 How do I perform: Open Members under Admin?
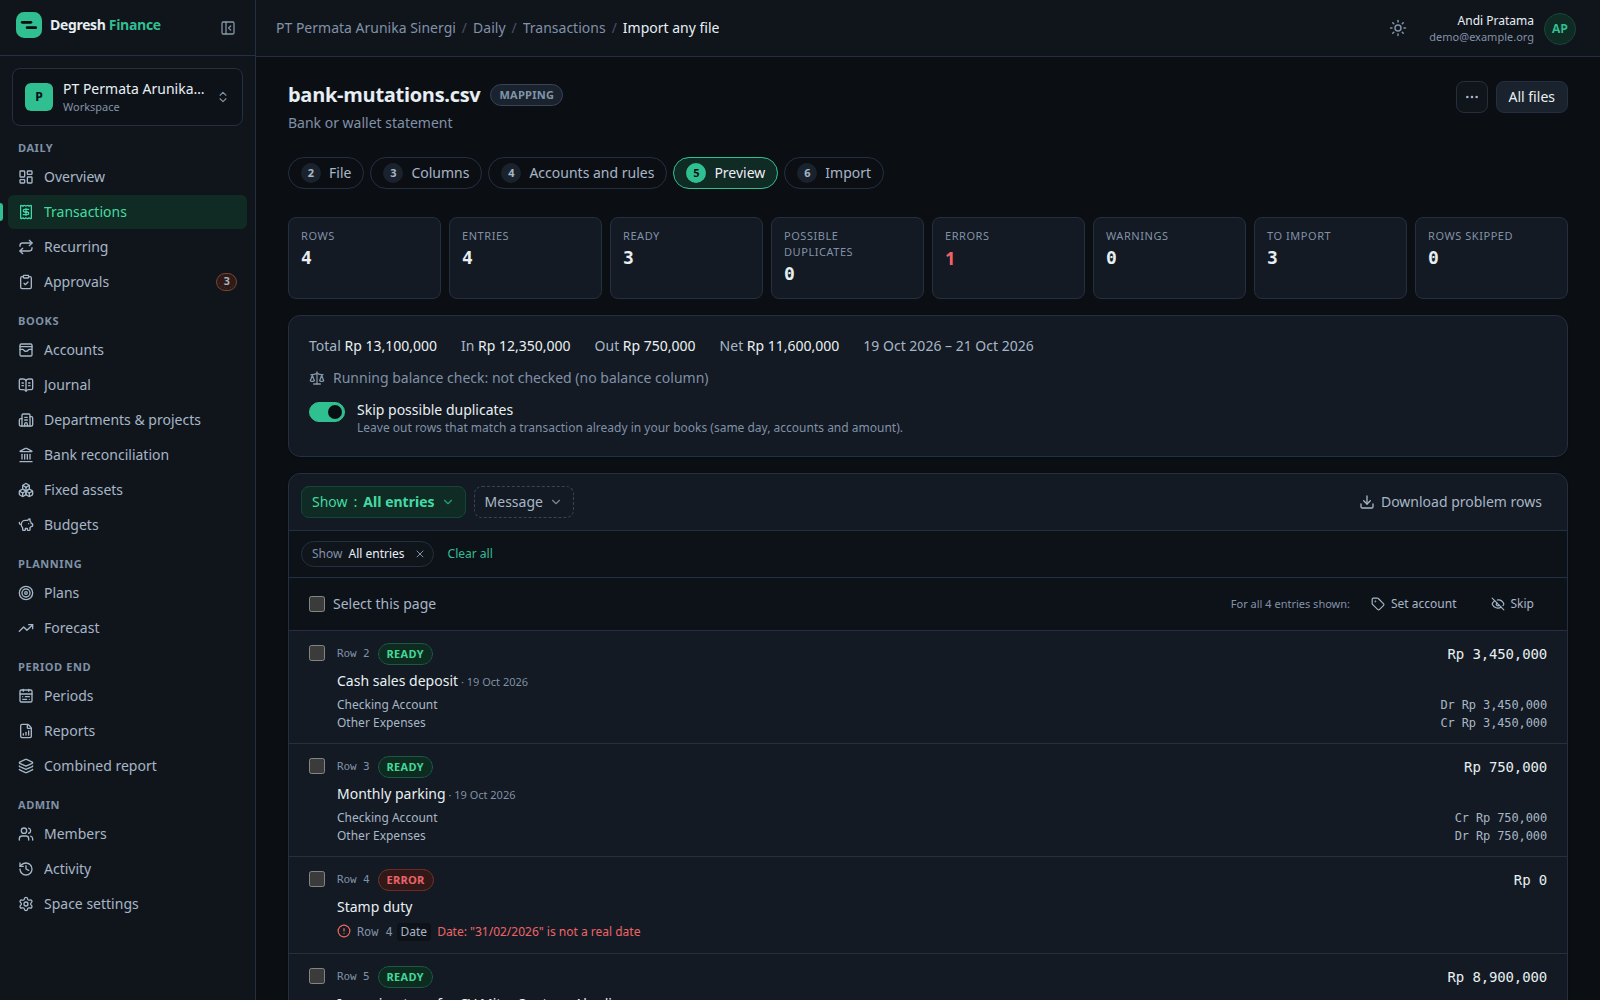tap(127, 834)
